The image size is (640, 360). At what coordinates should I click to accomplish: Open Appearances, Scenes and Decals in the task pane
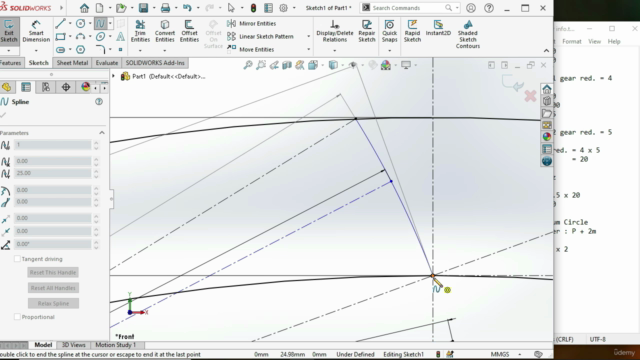(547, 137)
